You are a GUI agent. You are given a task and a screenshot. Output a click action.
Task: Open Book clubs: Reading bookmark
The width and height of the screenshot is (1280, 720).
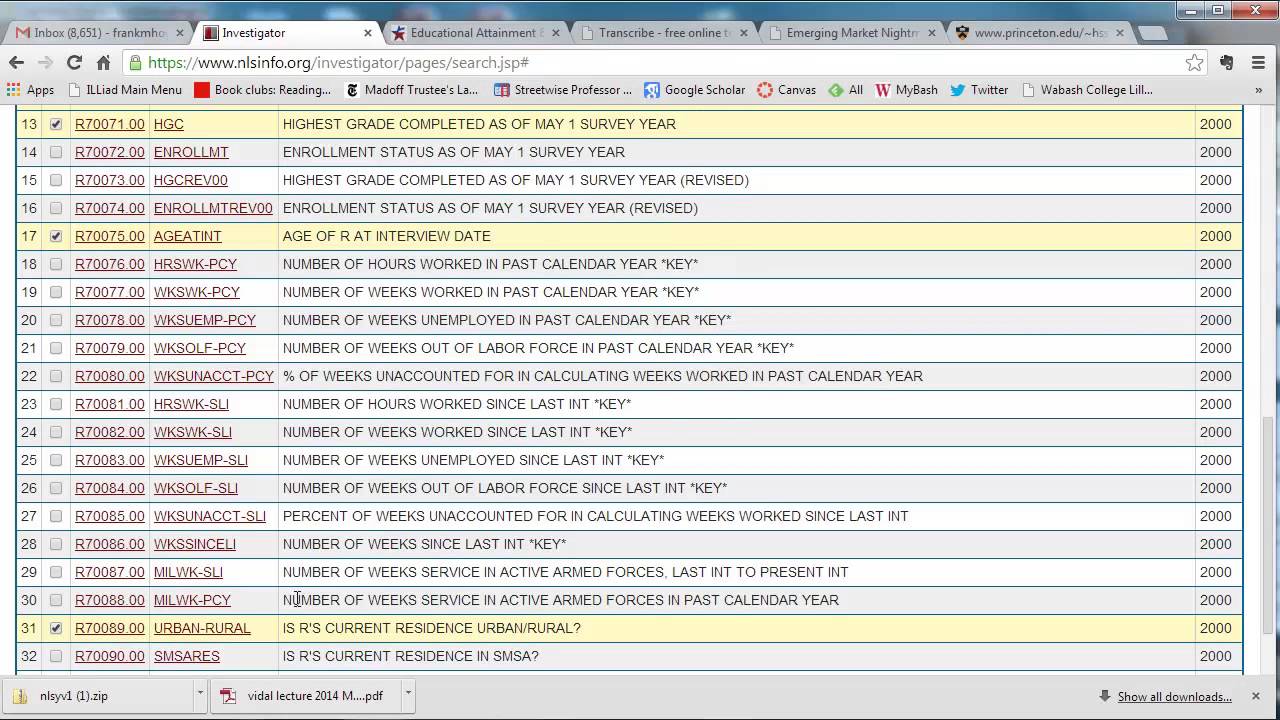tap(262, 90)
